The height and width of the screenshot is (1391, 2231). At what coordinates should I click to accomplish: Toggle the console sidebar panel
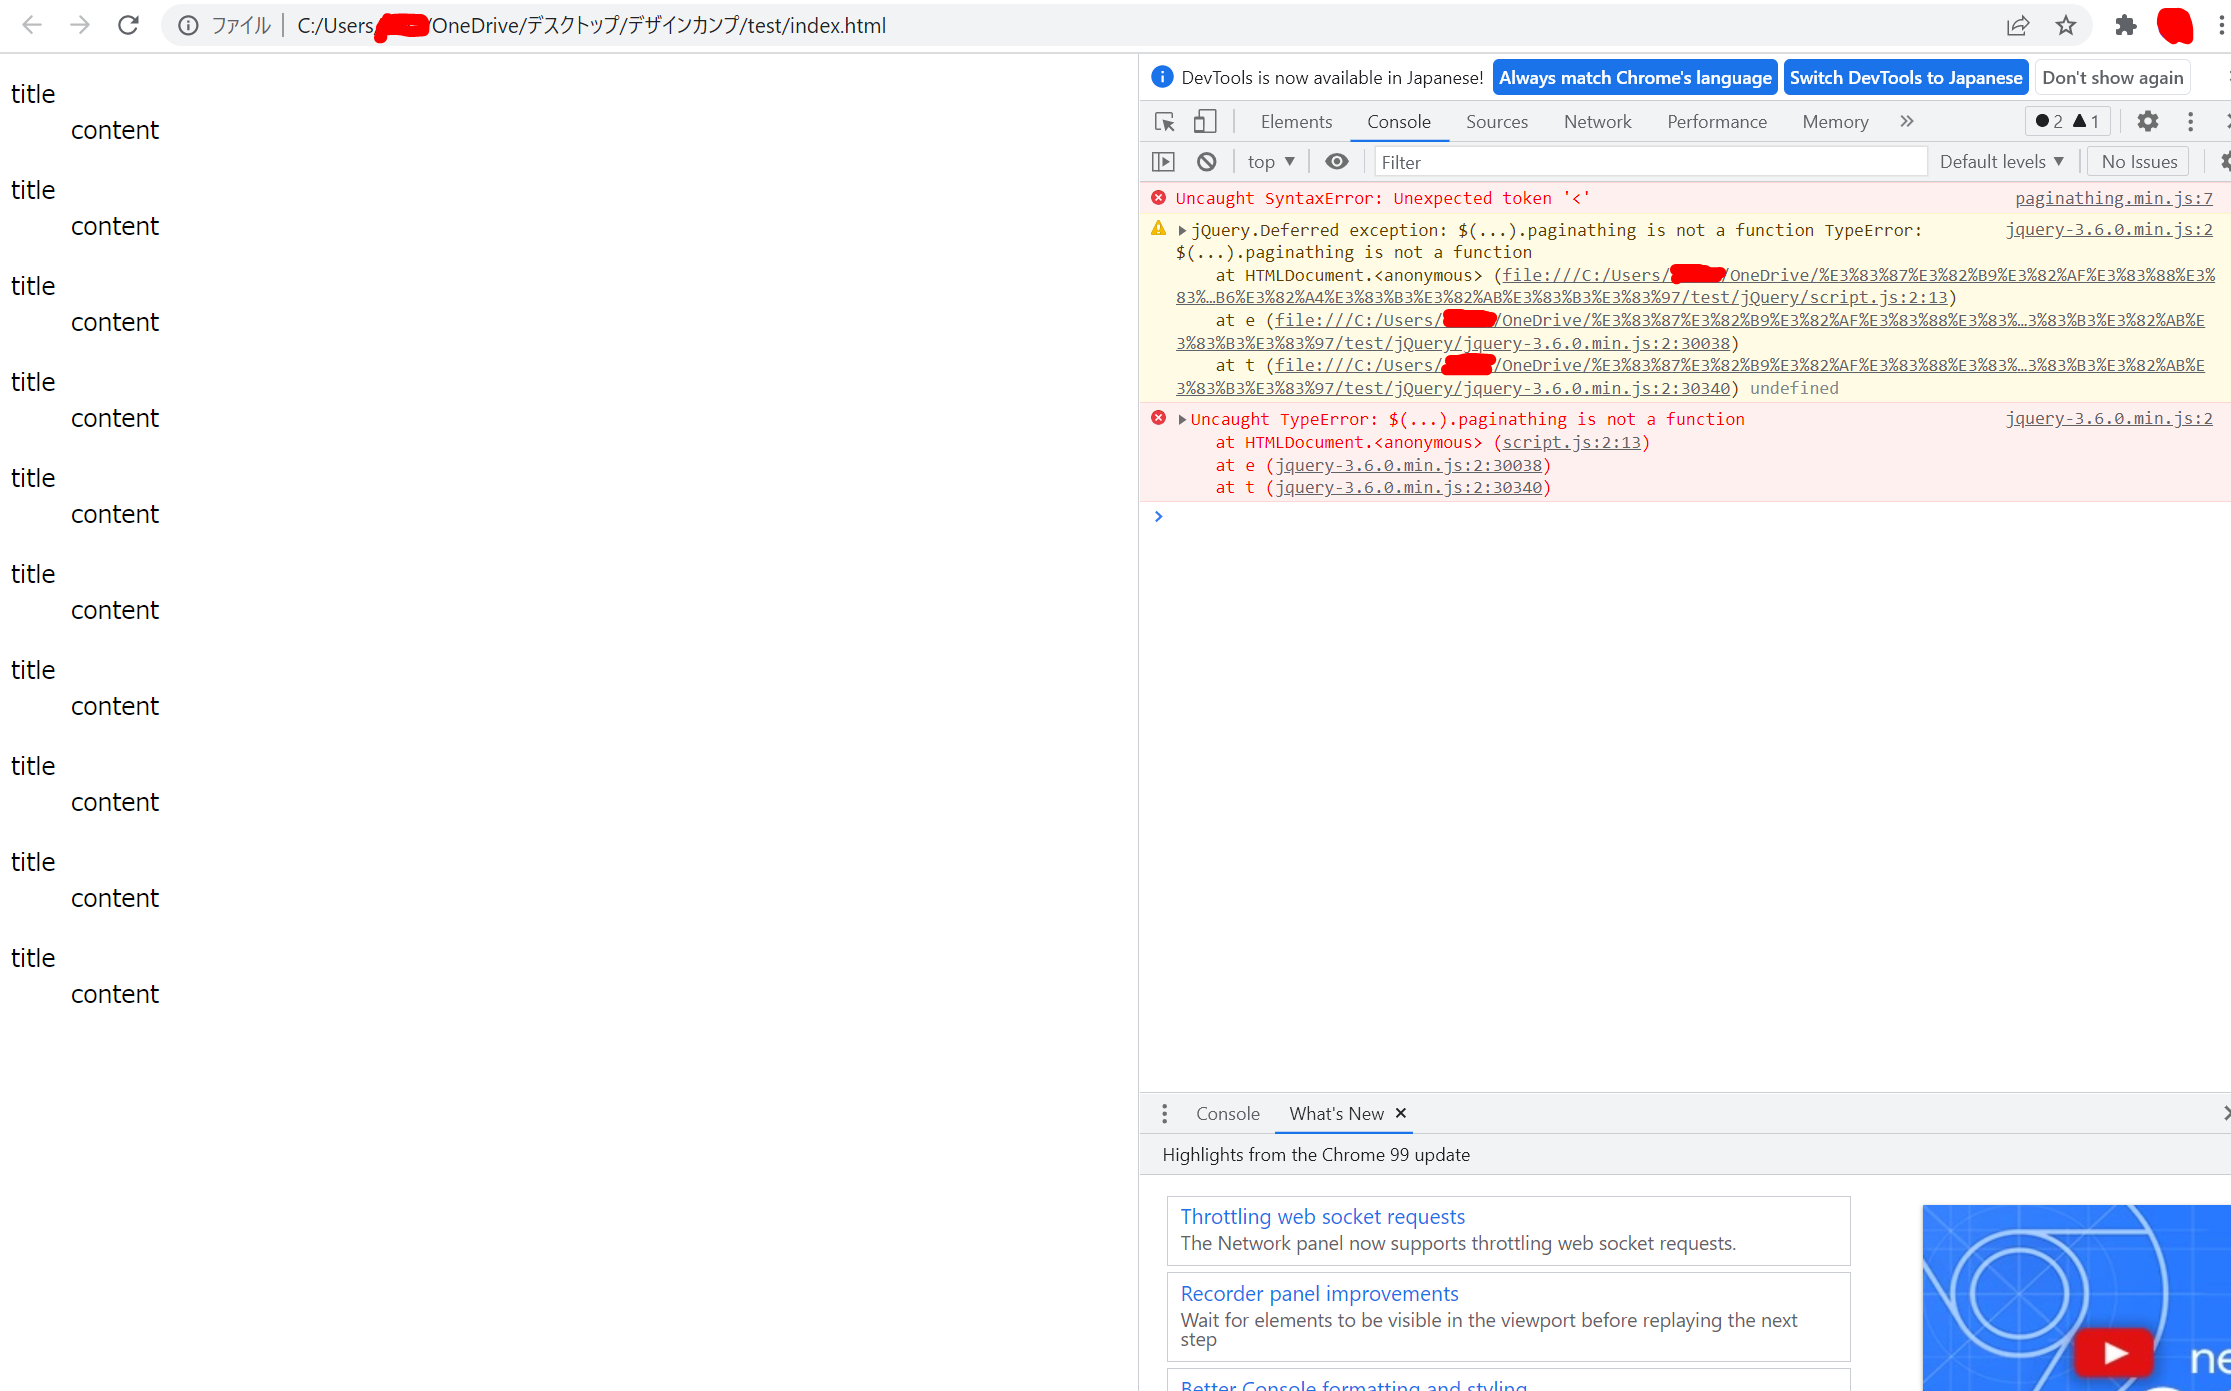click(x=1163, y=161)
